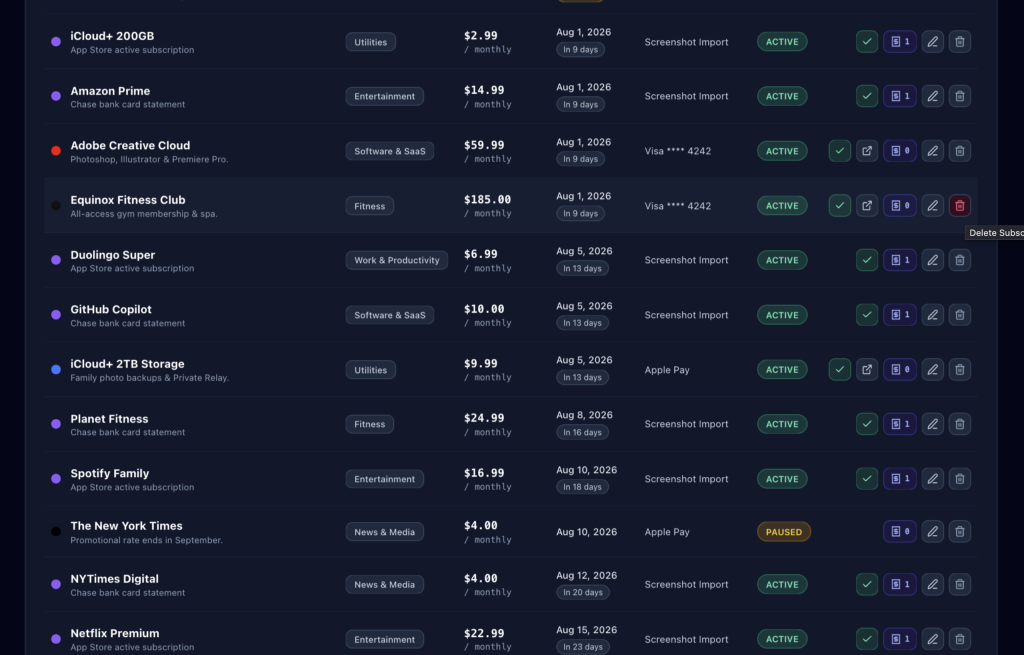Mark Amazon Prime as paid checkmark
1024x655 pixels.
click(x=867, y=96)
